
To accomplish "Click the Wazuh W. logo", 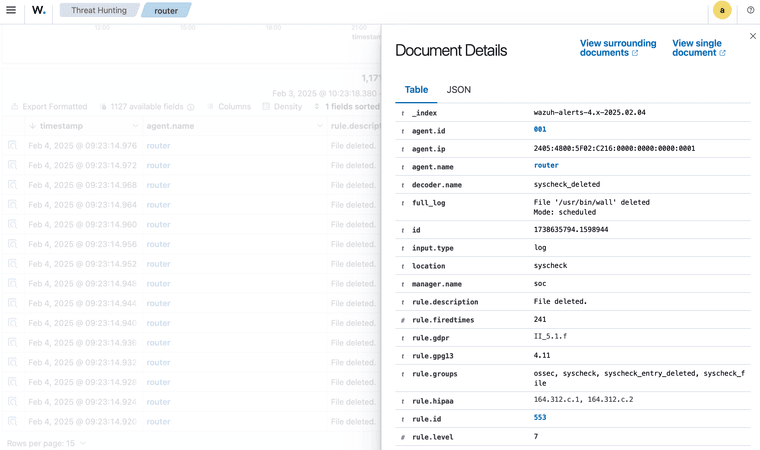I will tap(39, 10).
